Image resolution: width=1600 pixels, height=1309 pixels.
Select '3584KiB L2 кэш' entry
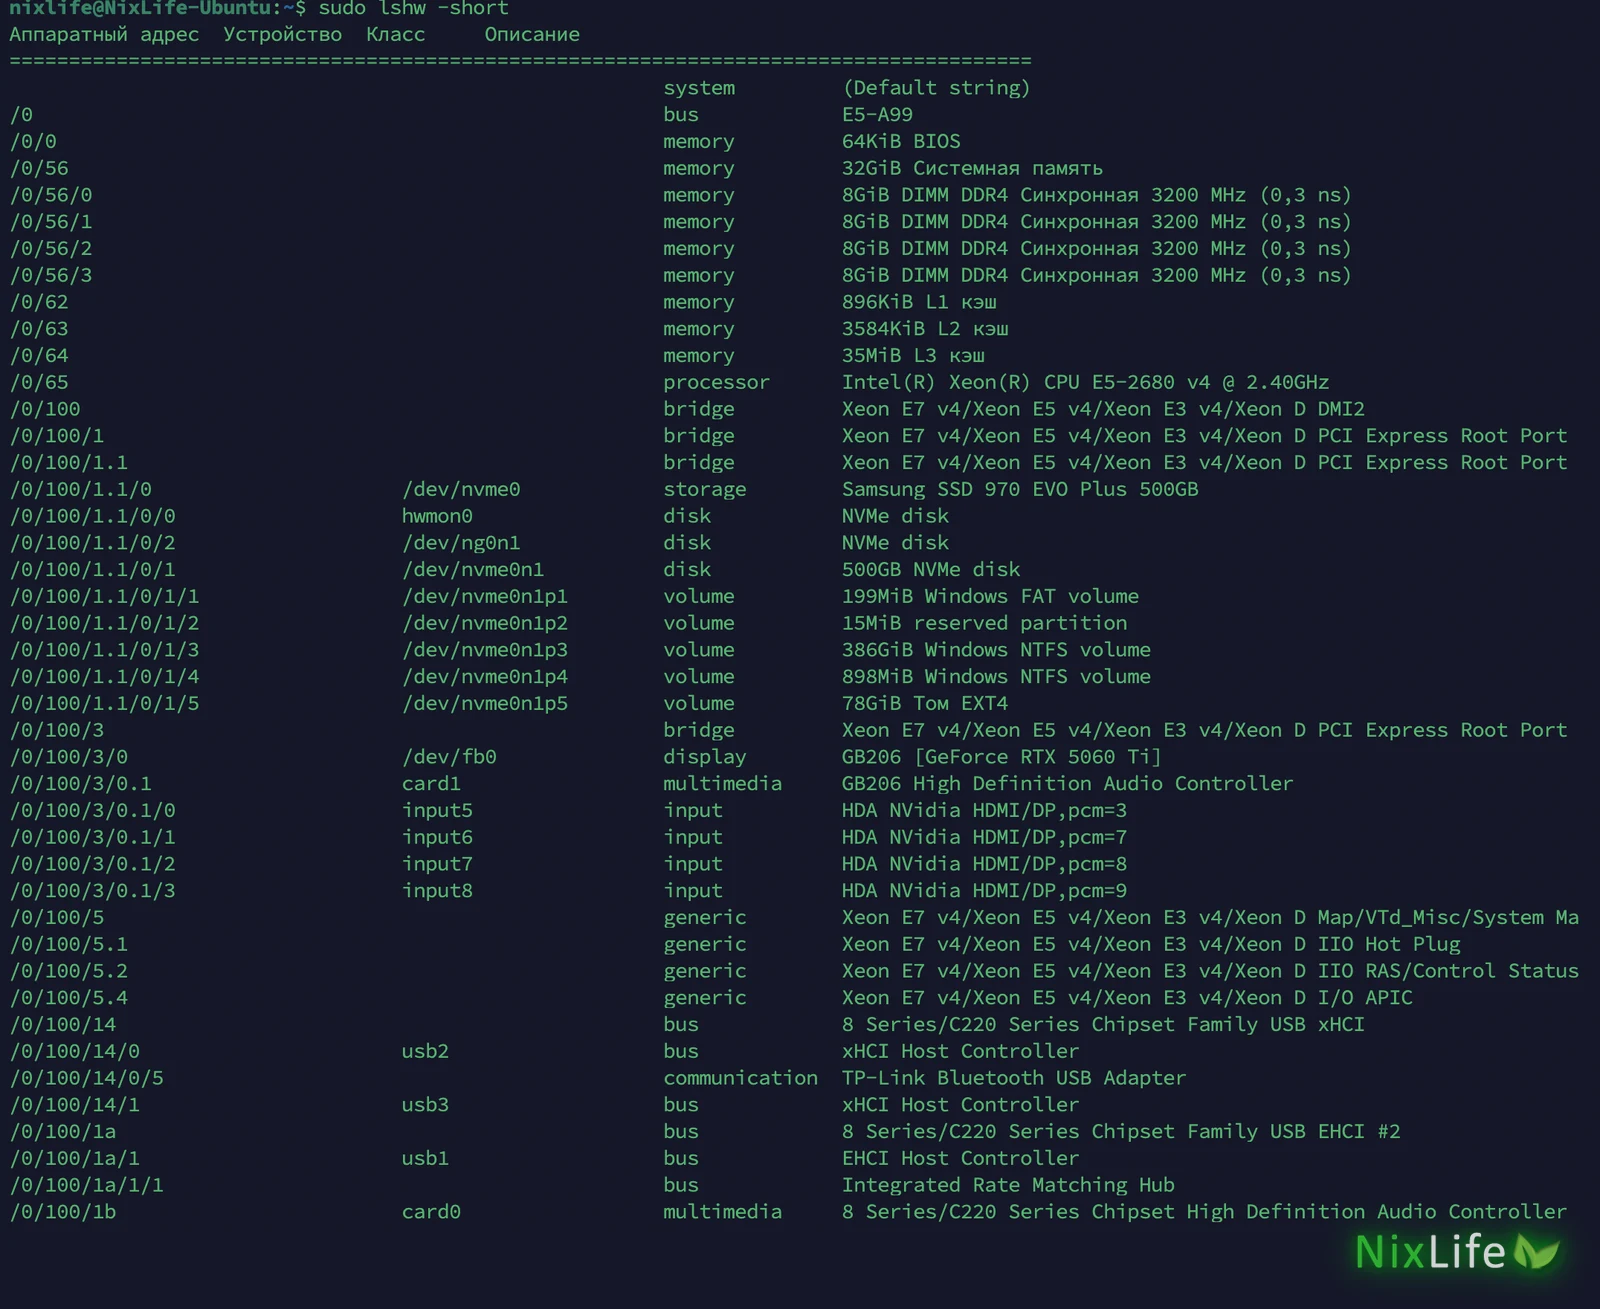(x=925, y=329)
